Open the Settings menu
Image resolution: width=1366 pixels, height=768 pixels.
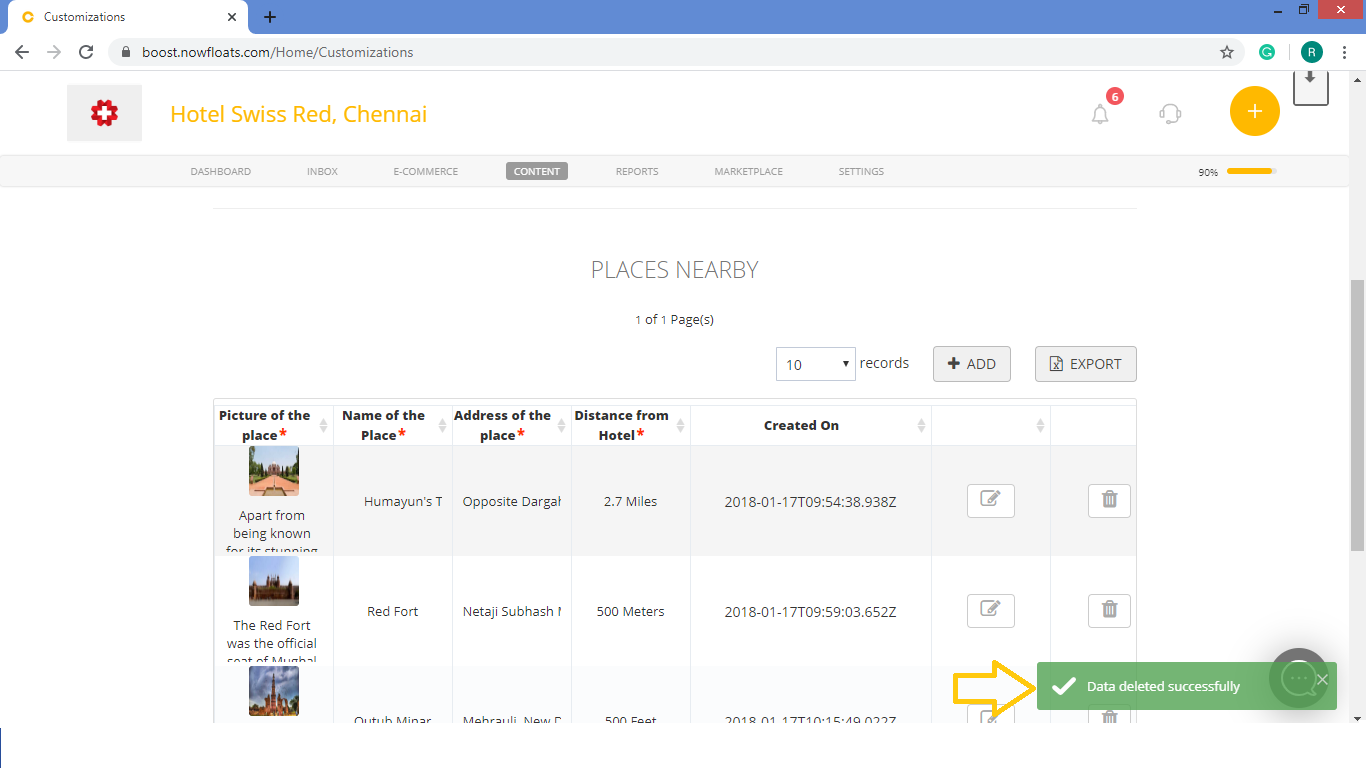pyautogui.click(x=861, y=171)
